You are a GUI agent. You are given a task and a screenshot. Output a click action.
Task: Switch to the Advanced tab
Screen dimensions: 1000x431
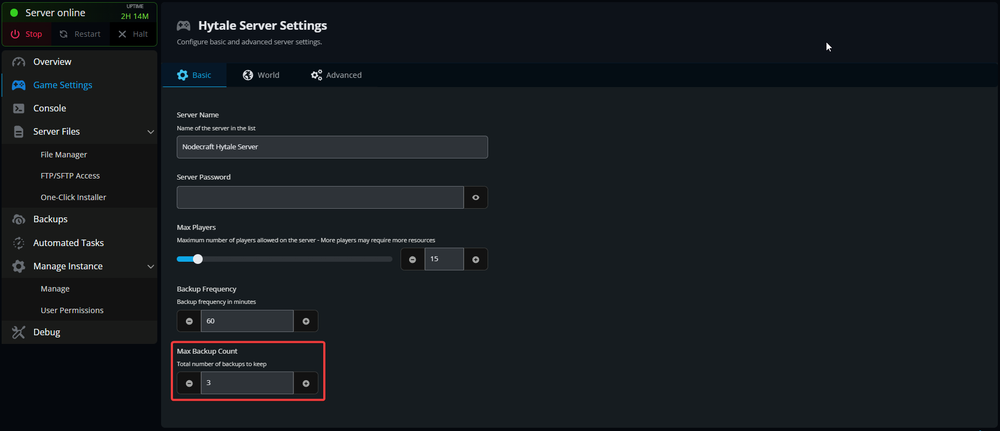[336, 75]
